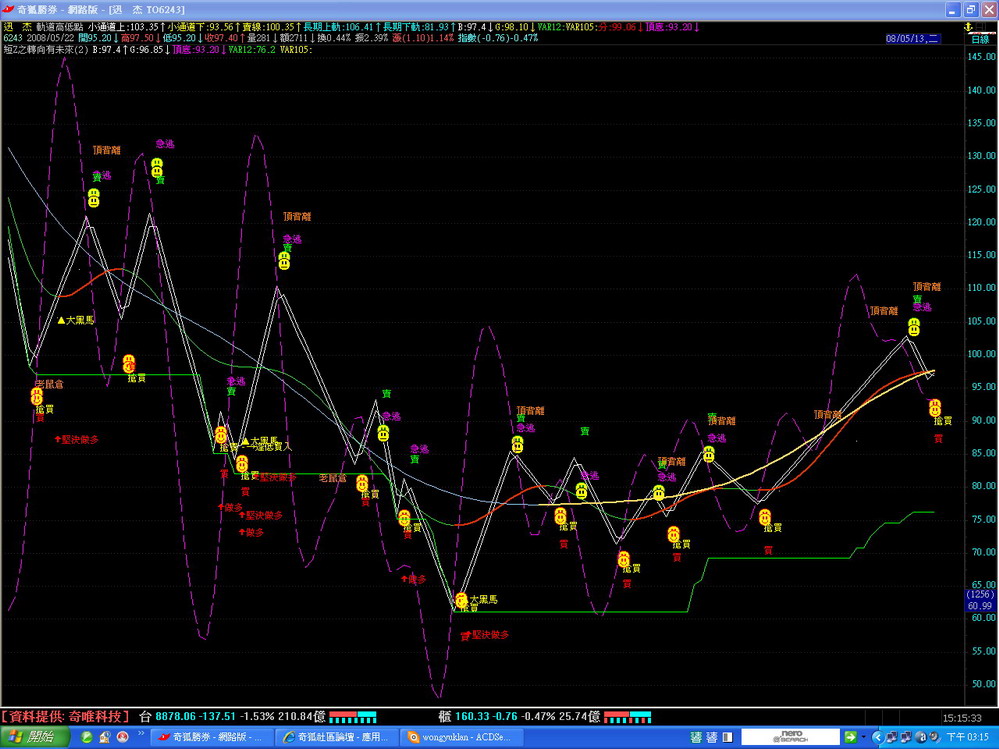The image size is (999, 749).
Task: Click the 短Z之轉向有未來 indicator title
Action: [46, 49]
